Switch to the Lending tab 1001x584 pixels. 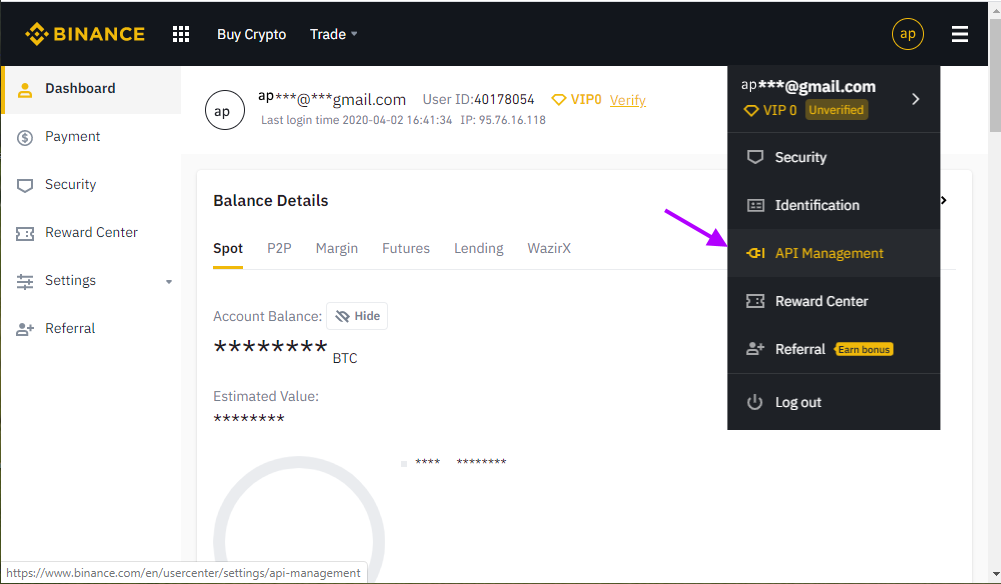pos(479,248)
